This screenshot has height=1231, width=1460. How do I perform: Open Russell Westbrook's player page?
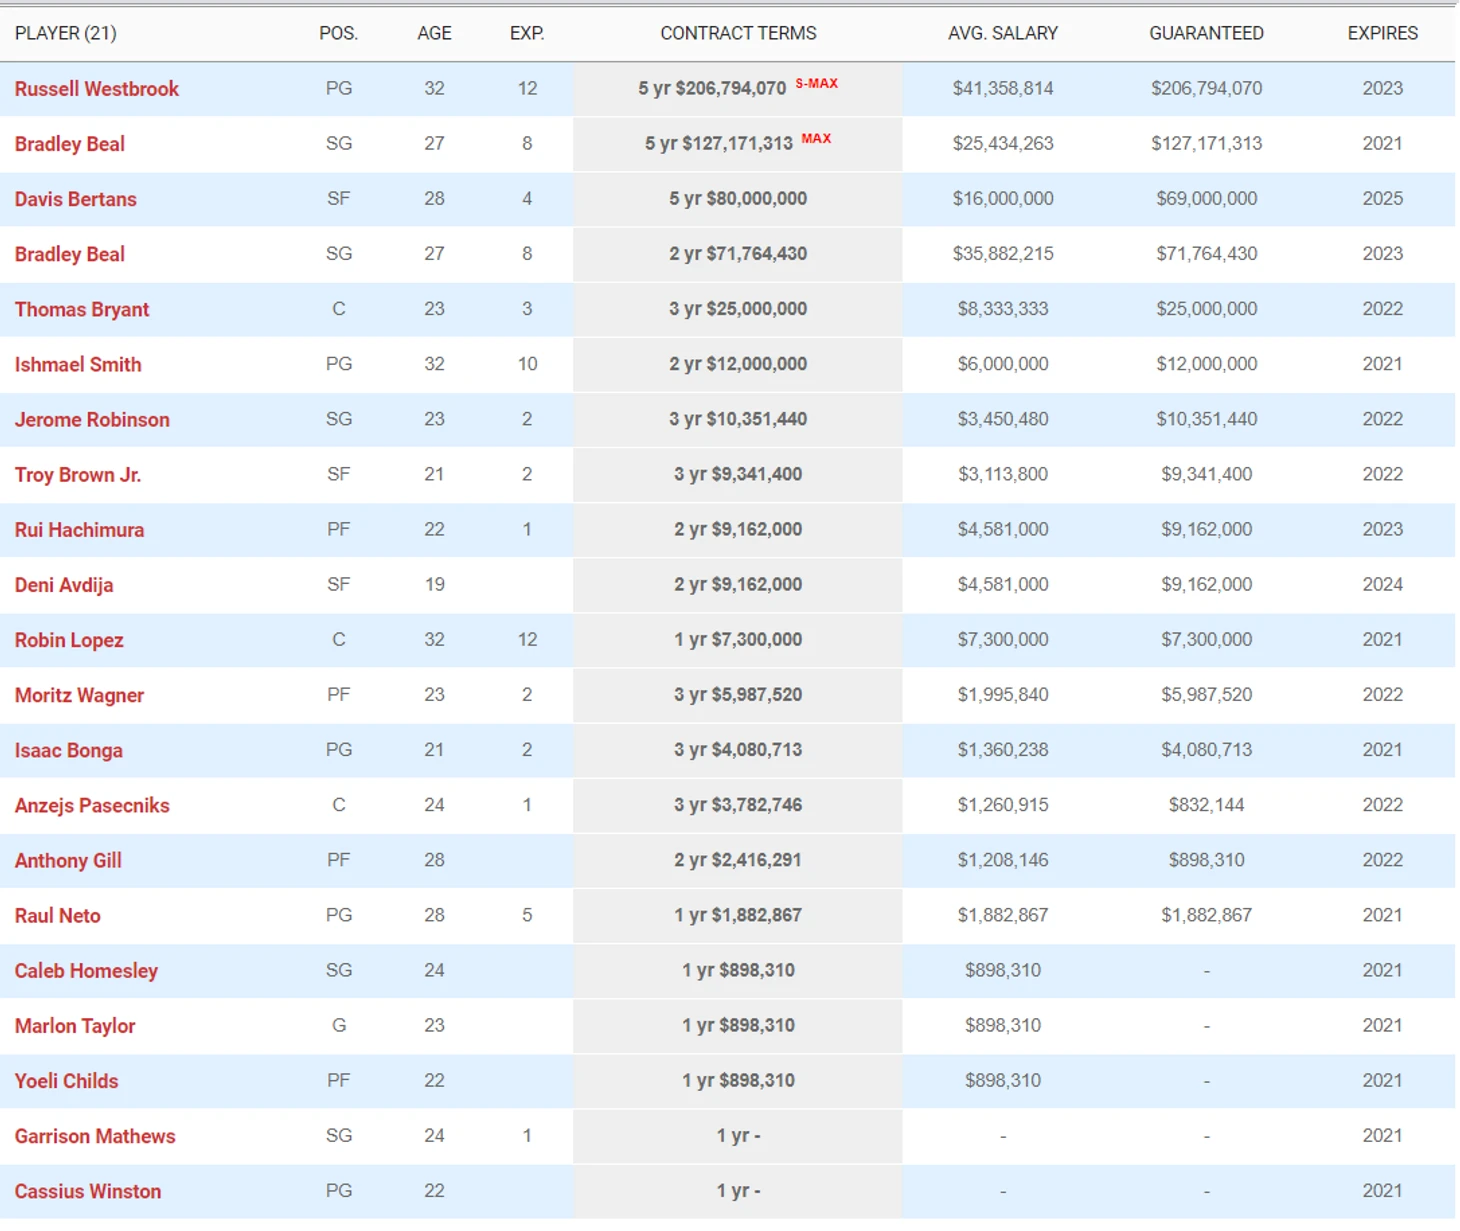96,89
